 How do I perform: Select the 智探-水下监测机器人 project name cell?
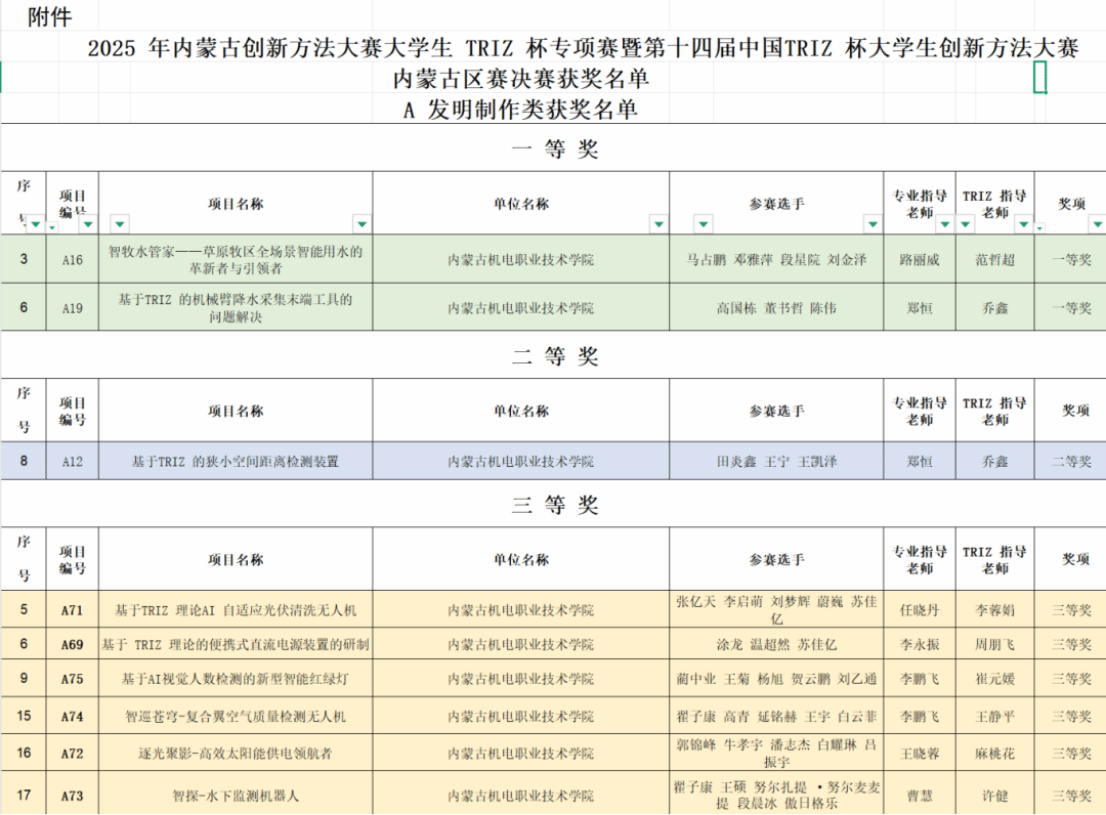click(235, 797)
